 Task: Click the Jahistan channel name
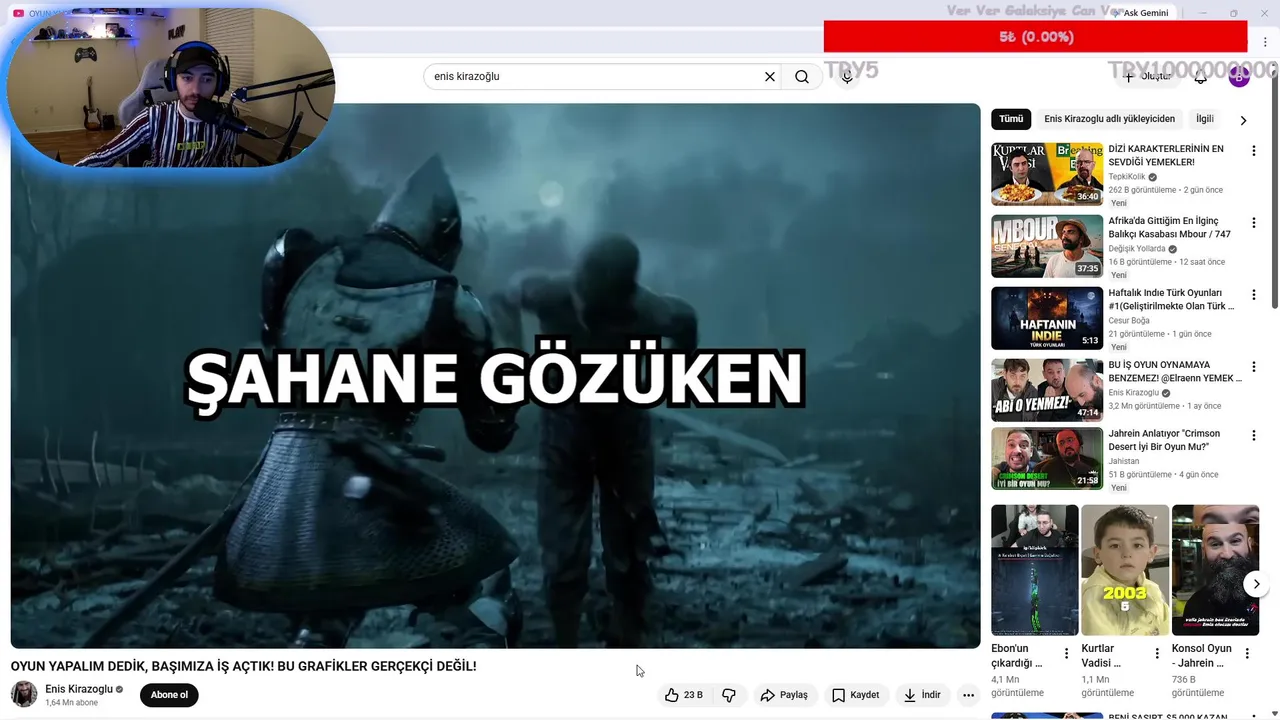[x=1124, y=461]
